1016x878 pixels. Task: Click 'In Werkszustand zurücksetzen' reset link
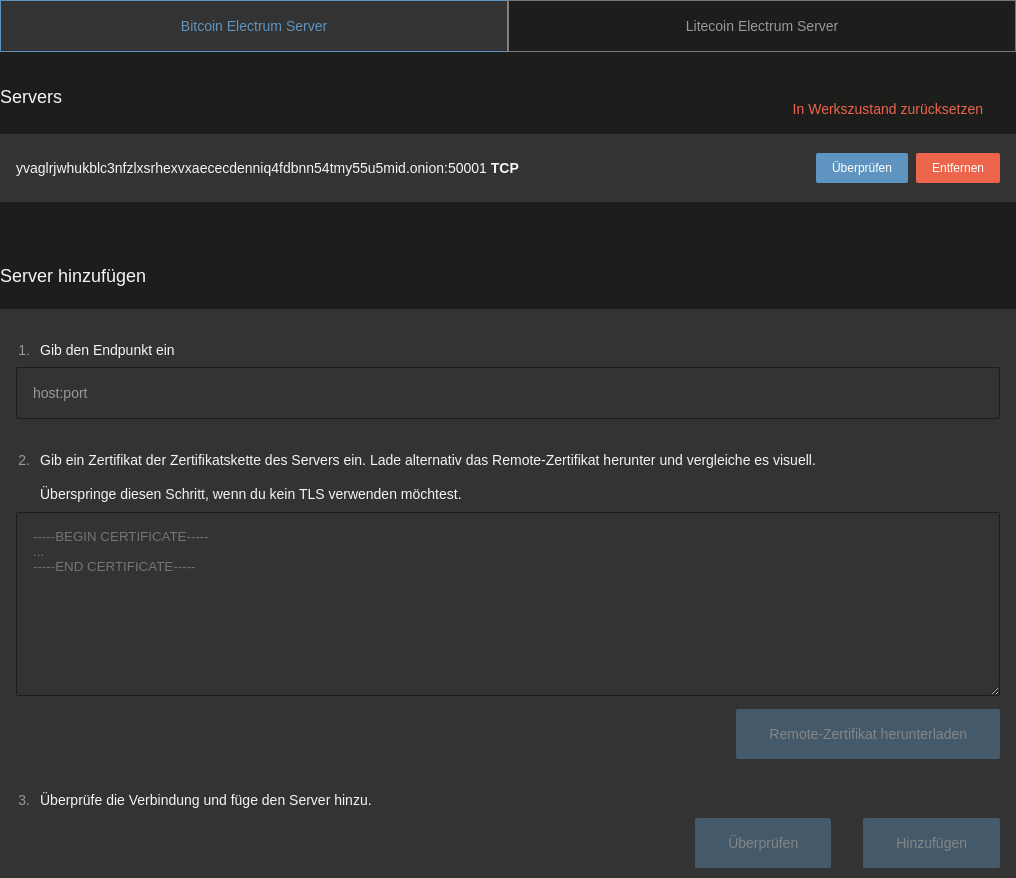click(887, 109)
